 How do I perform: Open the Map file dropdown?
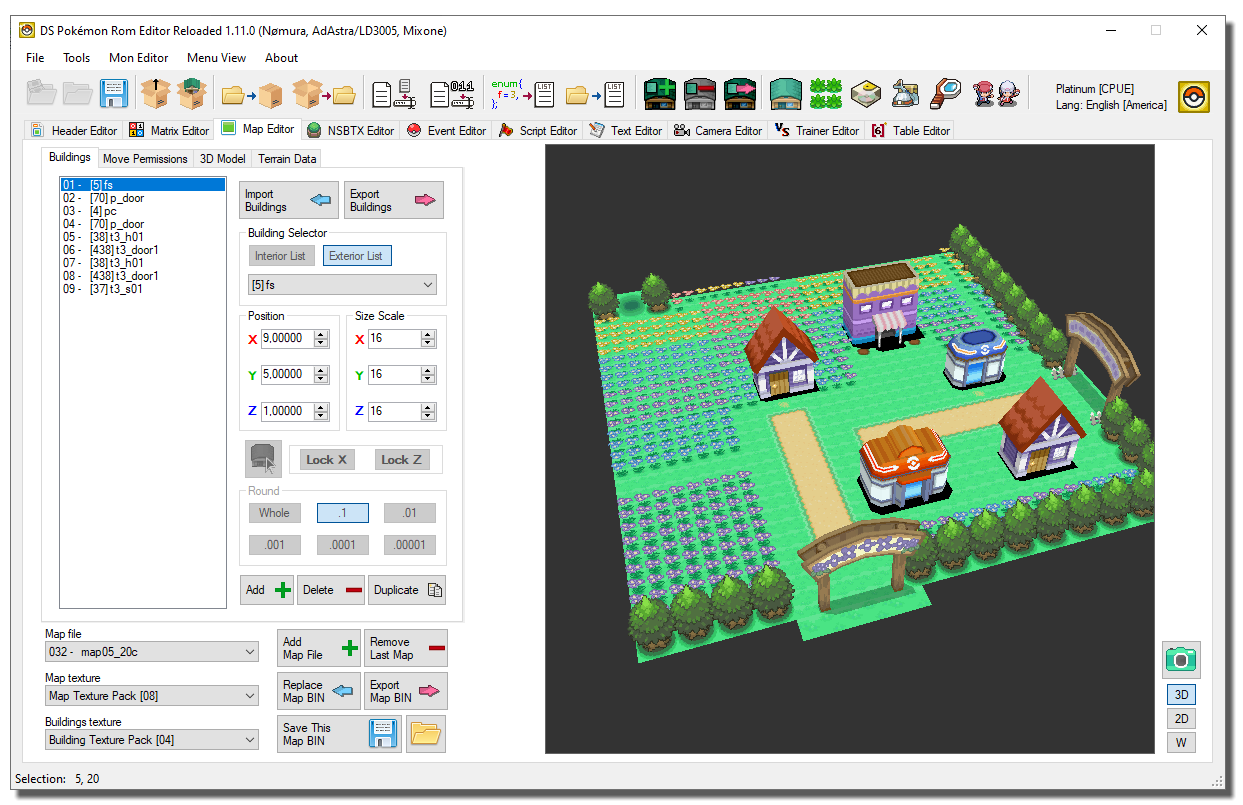click(152, 652)
